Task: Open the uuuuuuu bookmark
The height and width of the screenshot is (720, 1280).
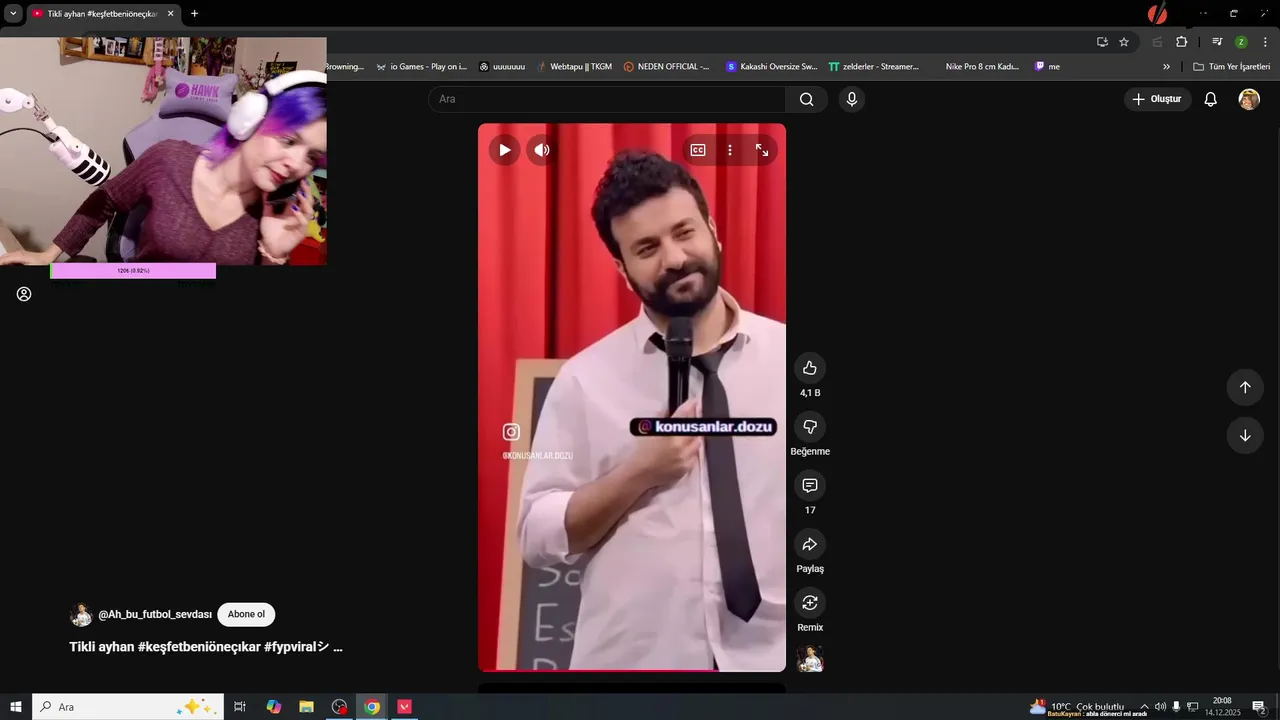Action: (502, 67)
